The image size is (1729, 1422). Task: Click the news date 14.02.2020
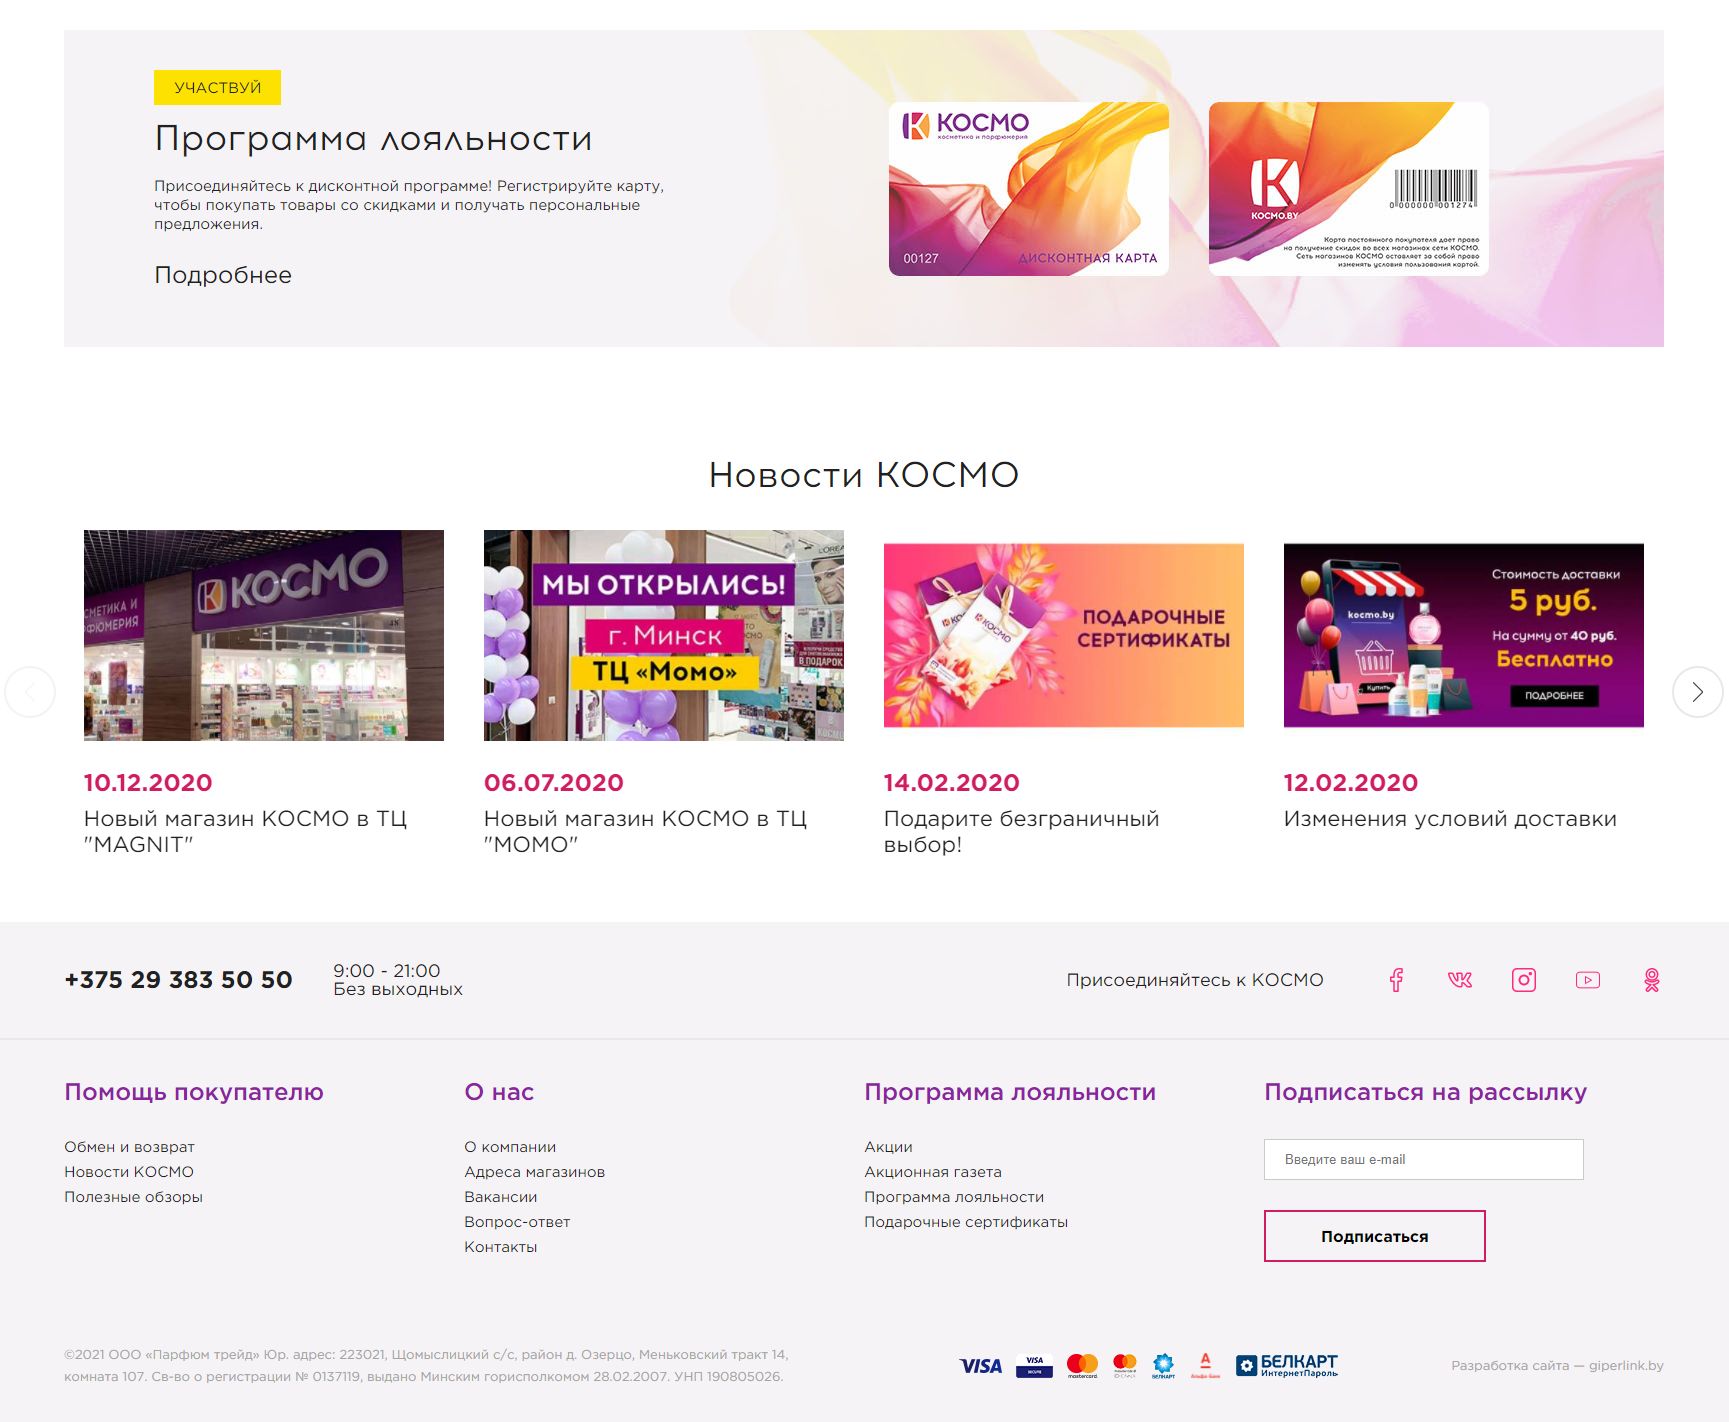coord(952,783)
